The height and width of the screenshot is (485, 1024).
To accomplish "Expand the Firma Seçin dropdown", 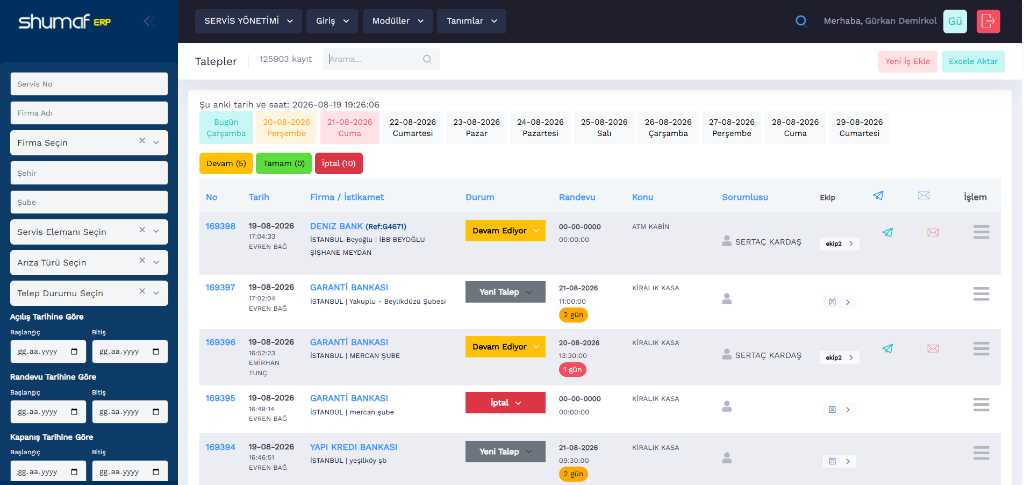I will point(156,142).
